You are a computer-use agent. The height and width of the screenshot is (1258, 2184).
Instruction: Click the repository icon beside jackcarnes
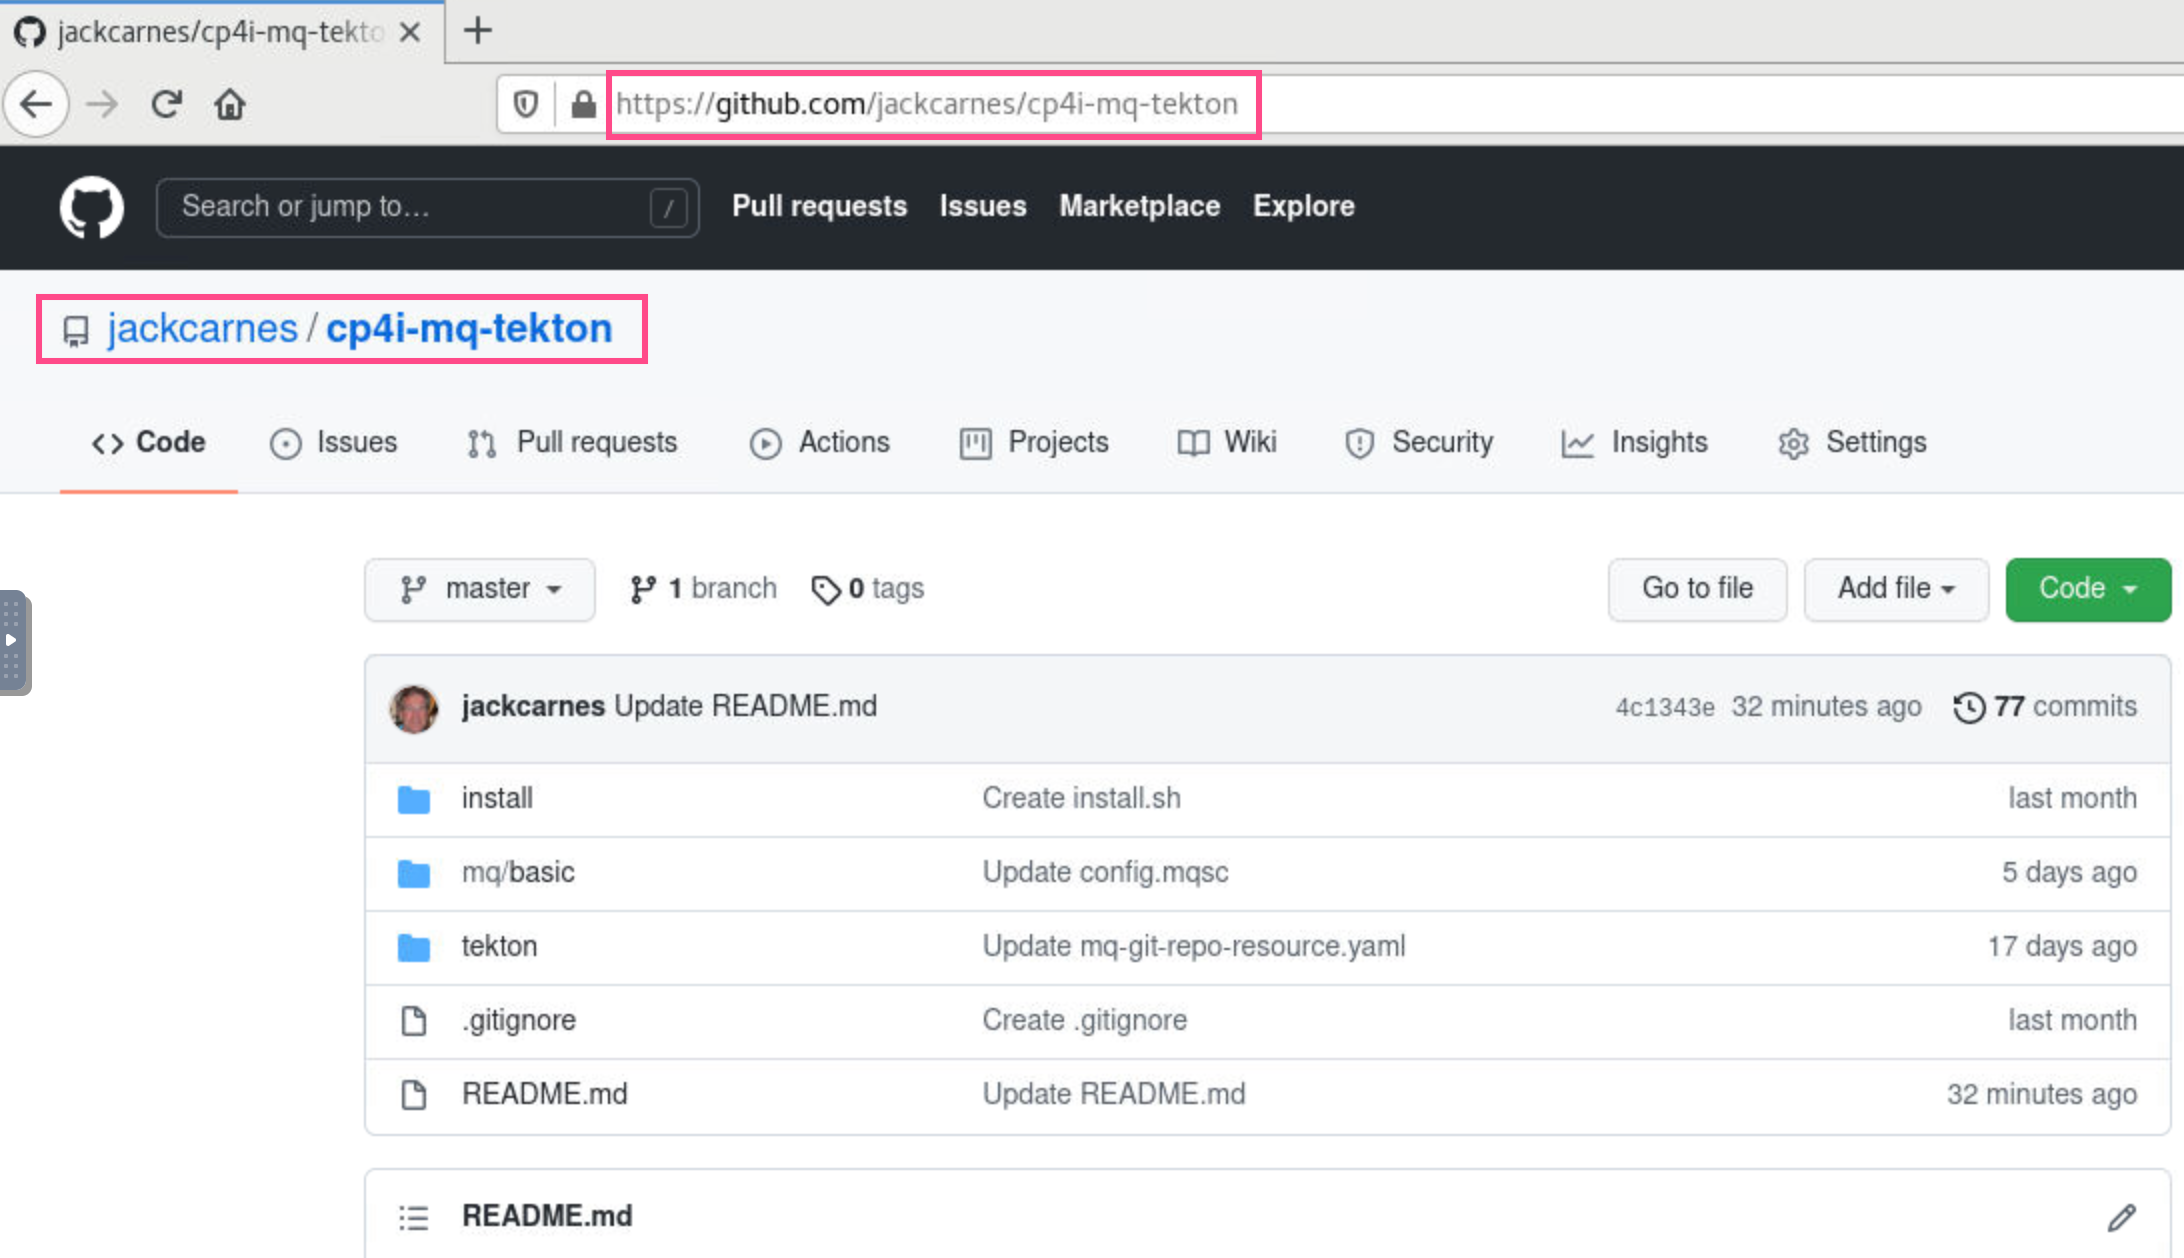pyautogui.click(x=76, y=331)
